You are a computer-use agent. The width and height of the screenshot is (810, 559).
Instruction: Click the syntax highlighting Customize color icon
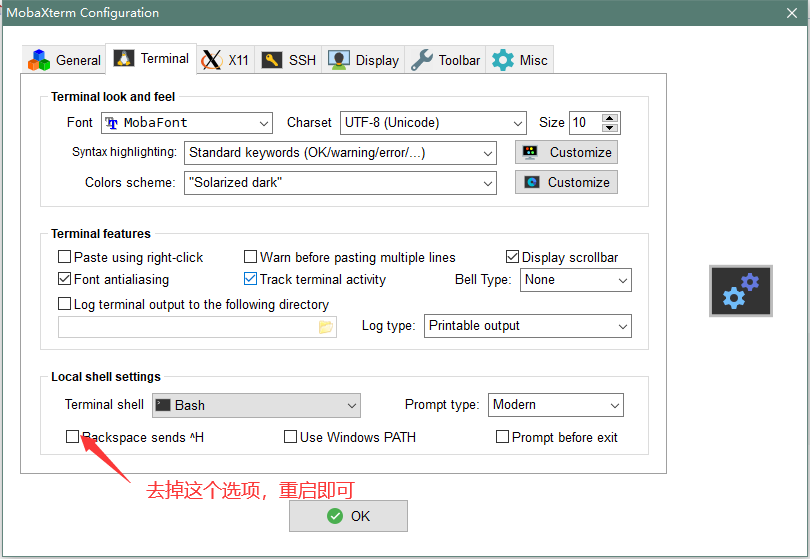coord(530,152)
